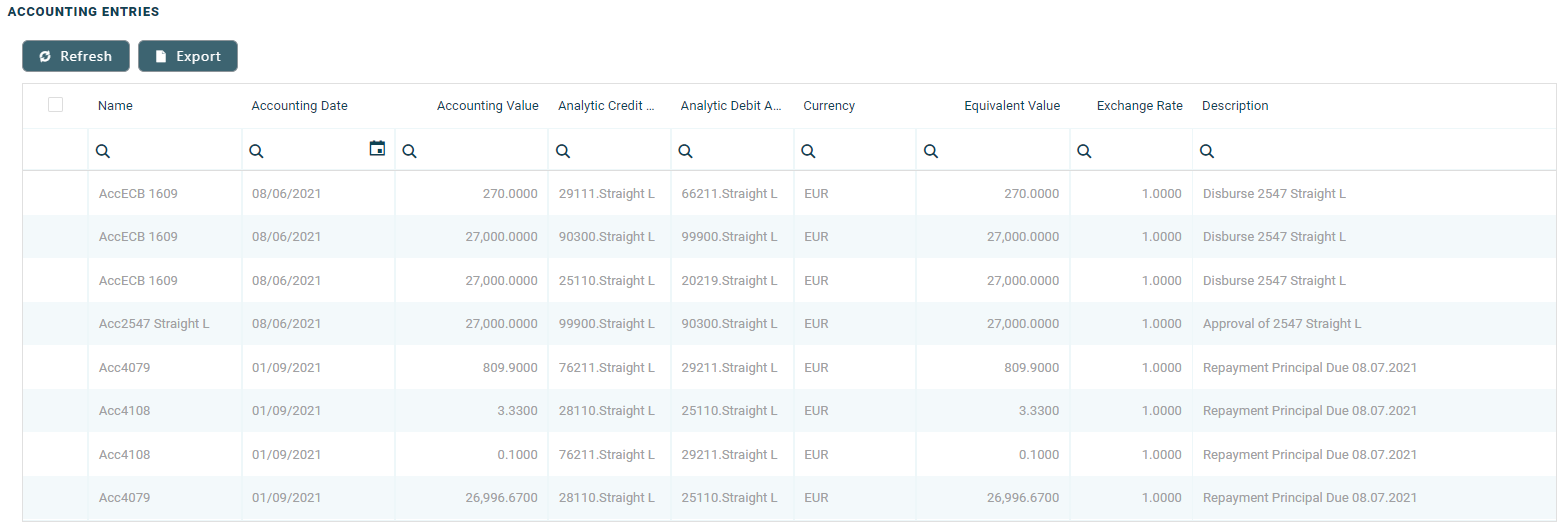Select the Acc4079 row with value 809.9000

click(124, 368)
